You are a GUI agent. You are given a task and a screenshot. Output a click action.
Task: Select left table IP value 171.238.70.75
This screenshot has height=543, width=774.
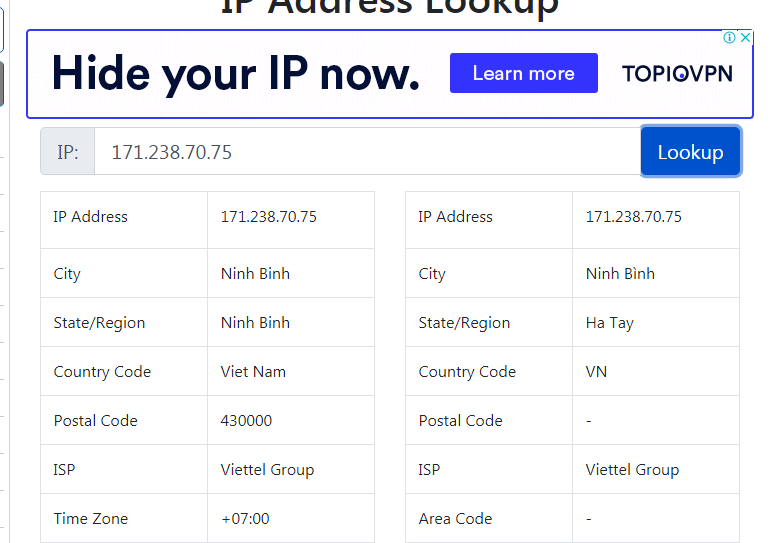269,217
